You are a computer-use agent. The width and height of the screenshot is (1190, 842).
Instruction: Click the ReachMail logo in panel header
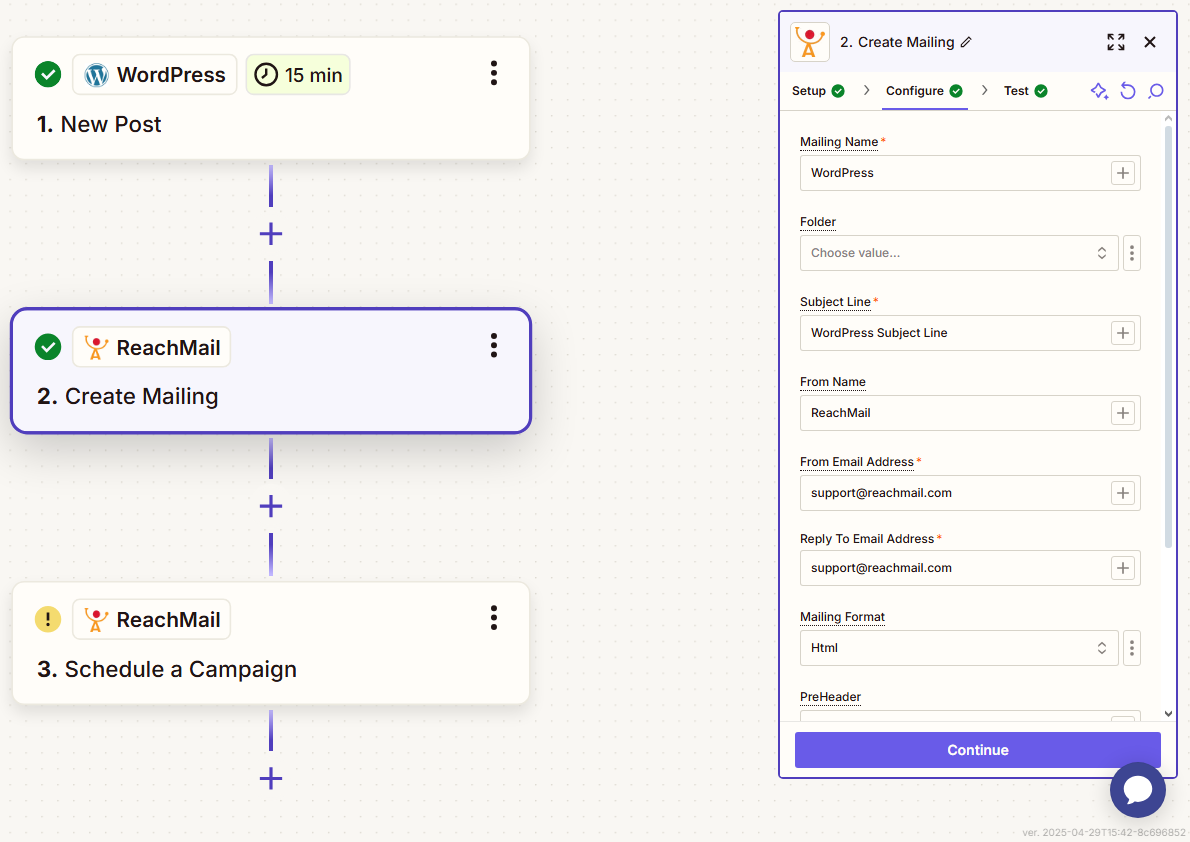tap(810, 42)
